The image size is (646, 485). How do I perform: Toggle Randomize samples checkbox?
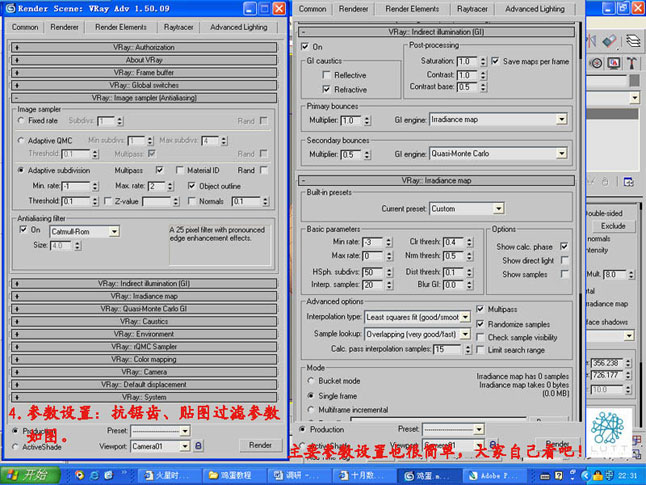point(480,324)
